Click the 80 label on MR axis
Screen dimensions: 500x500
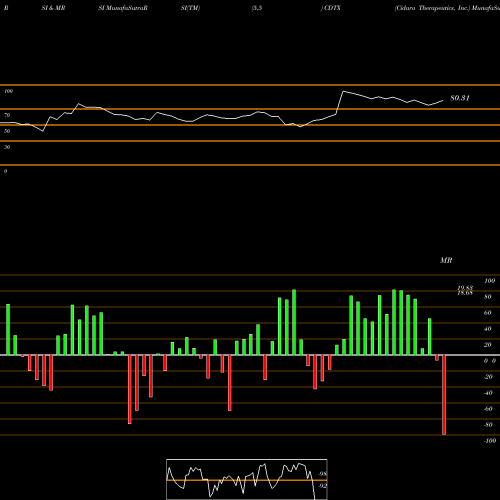click(x=488, y=297)
